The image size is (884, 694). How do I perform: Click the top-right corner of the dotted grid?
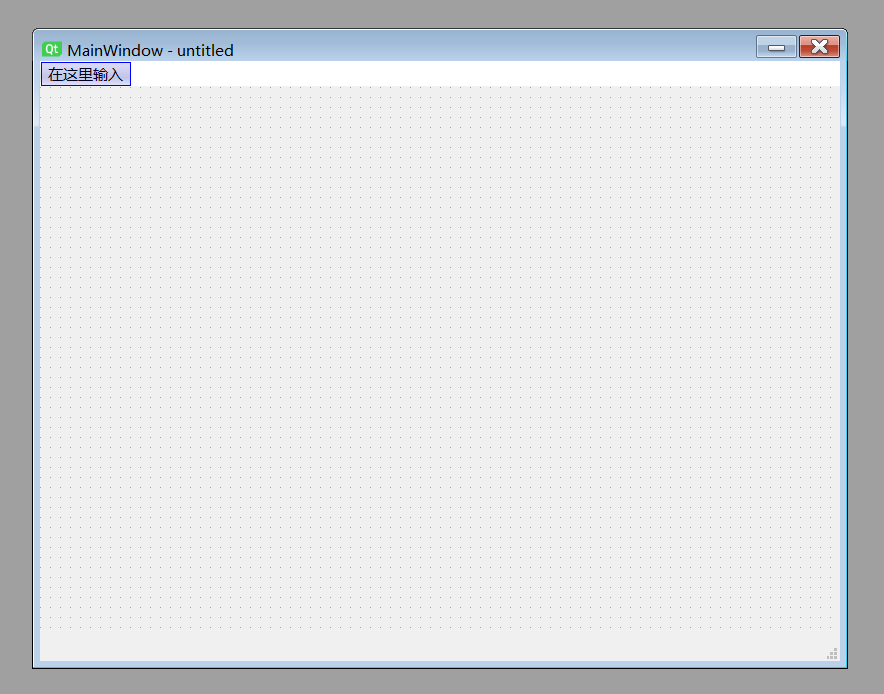(x=835, y=90)
